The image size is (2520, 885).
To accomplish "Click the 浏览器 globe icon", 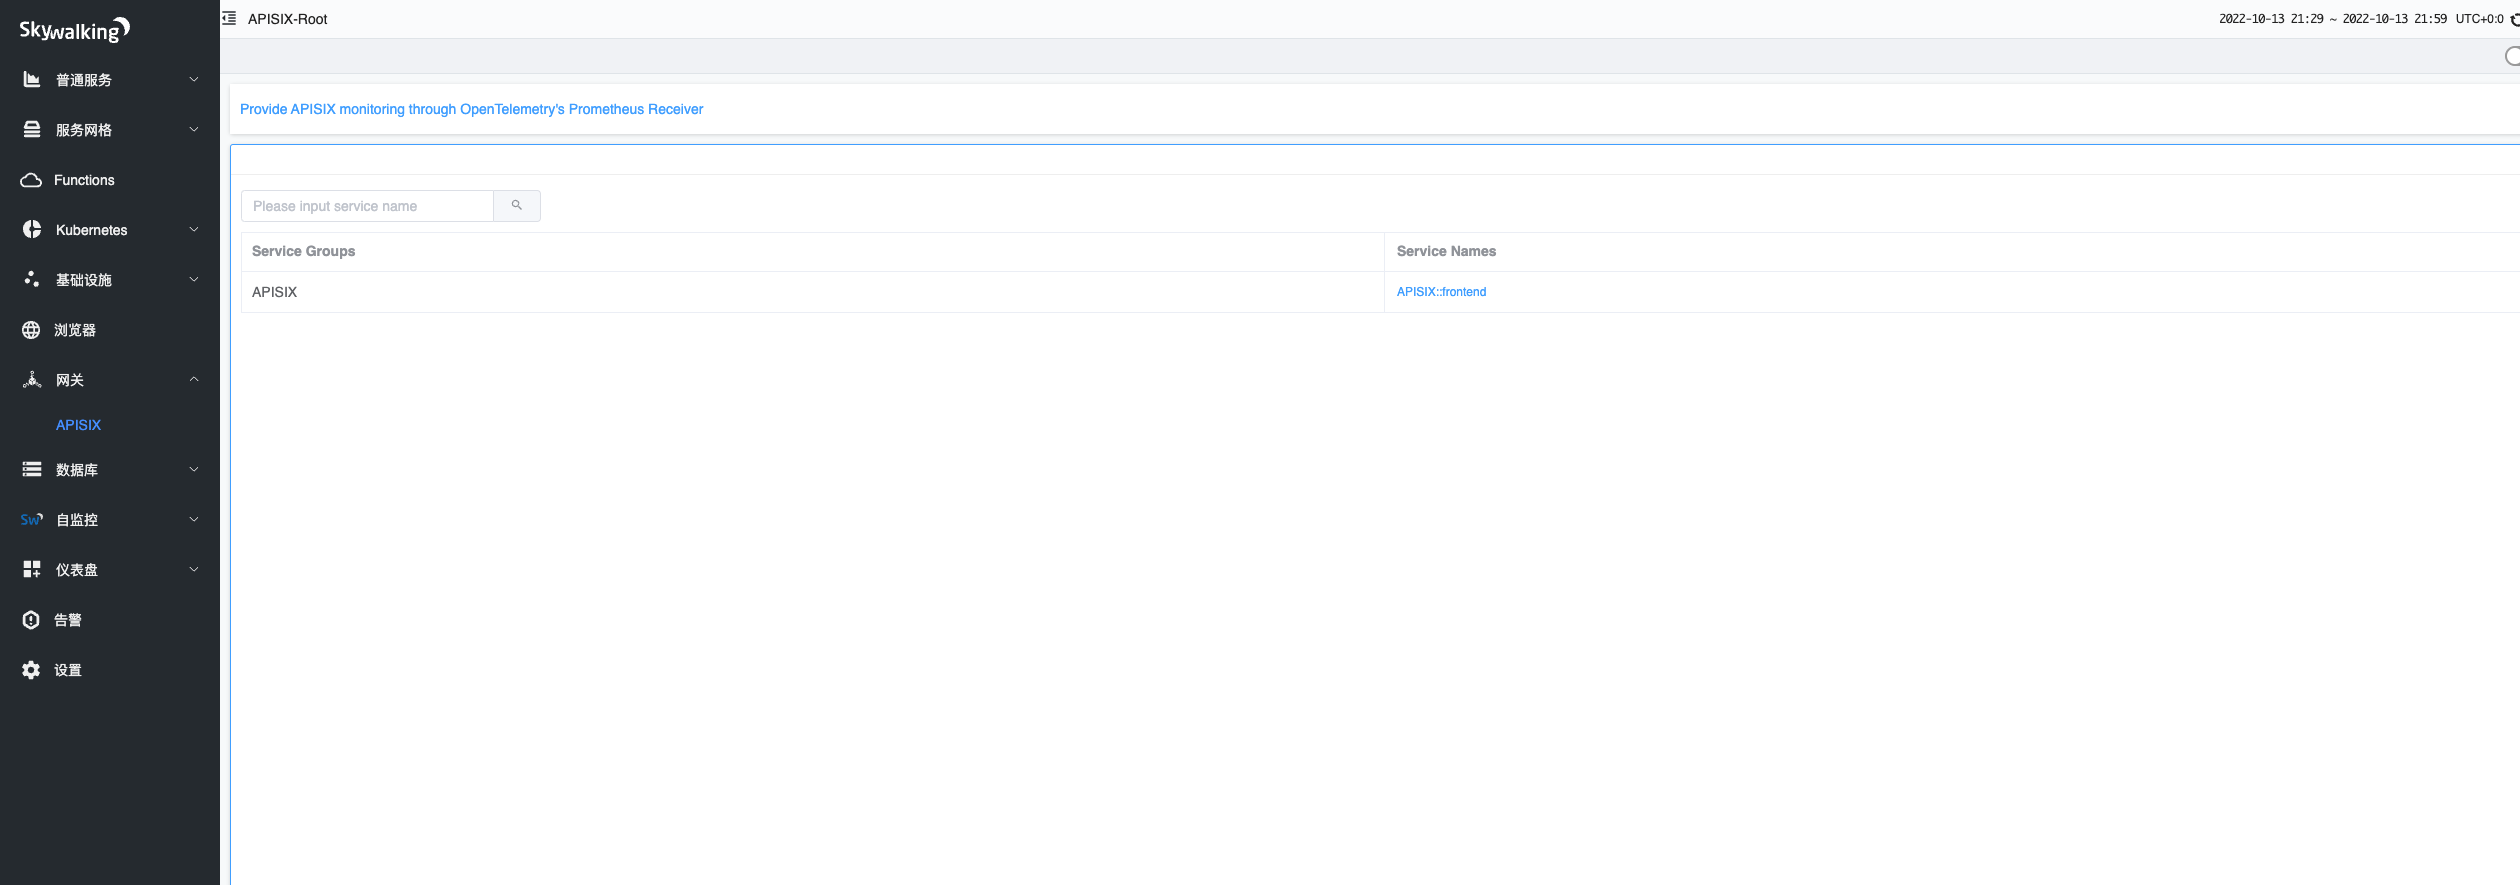I will click(31, 330).
